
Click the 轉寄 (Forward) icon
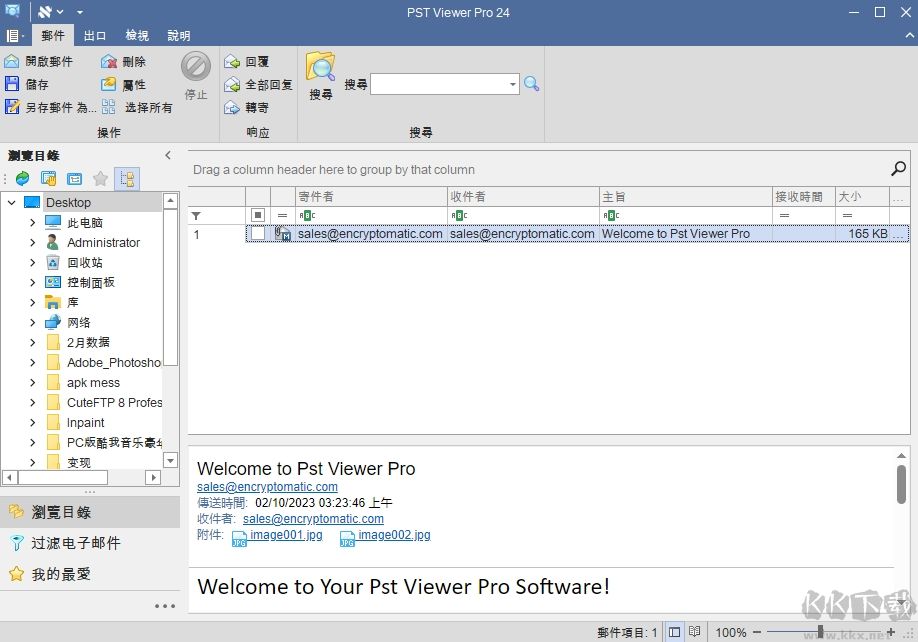click(x=233, y=107)
